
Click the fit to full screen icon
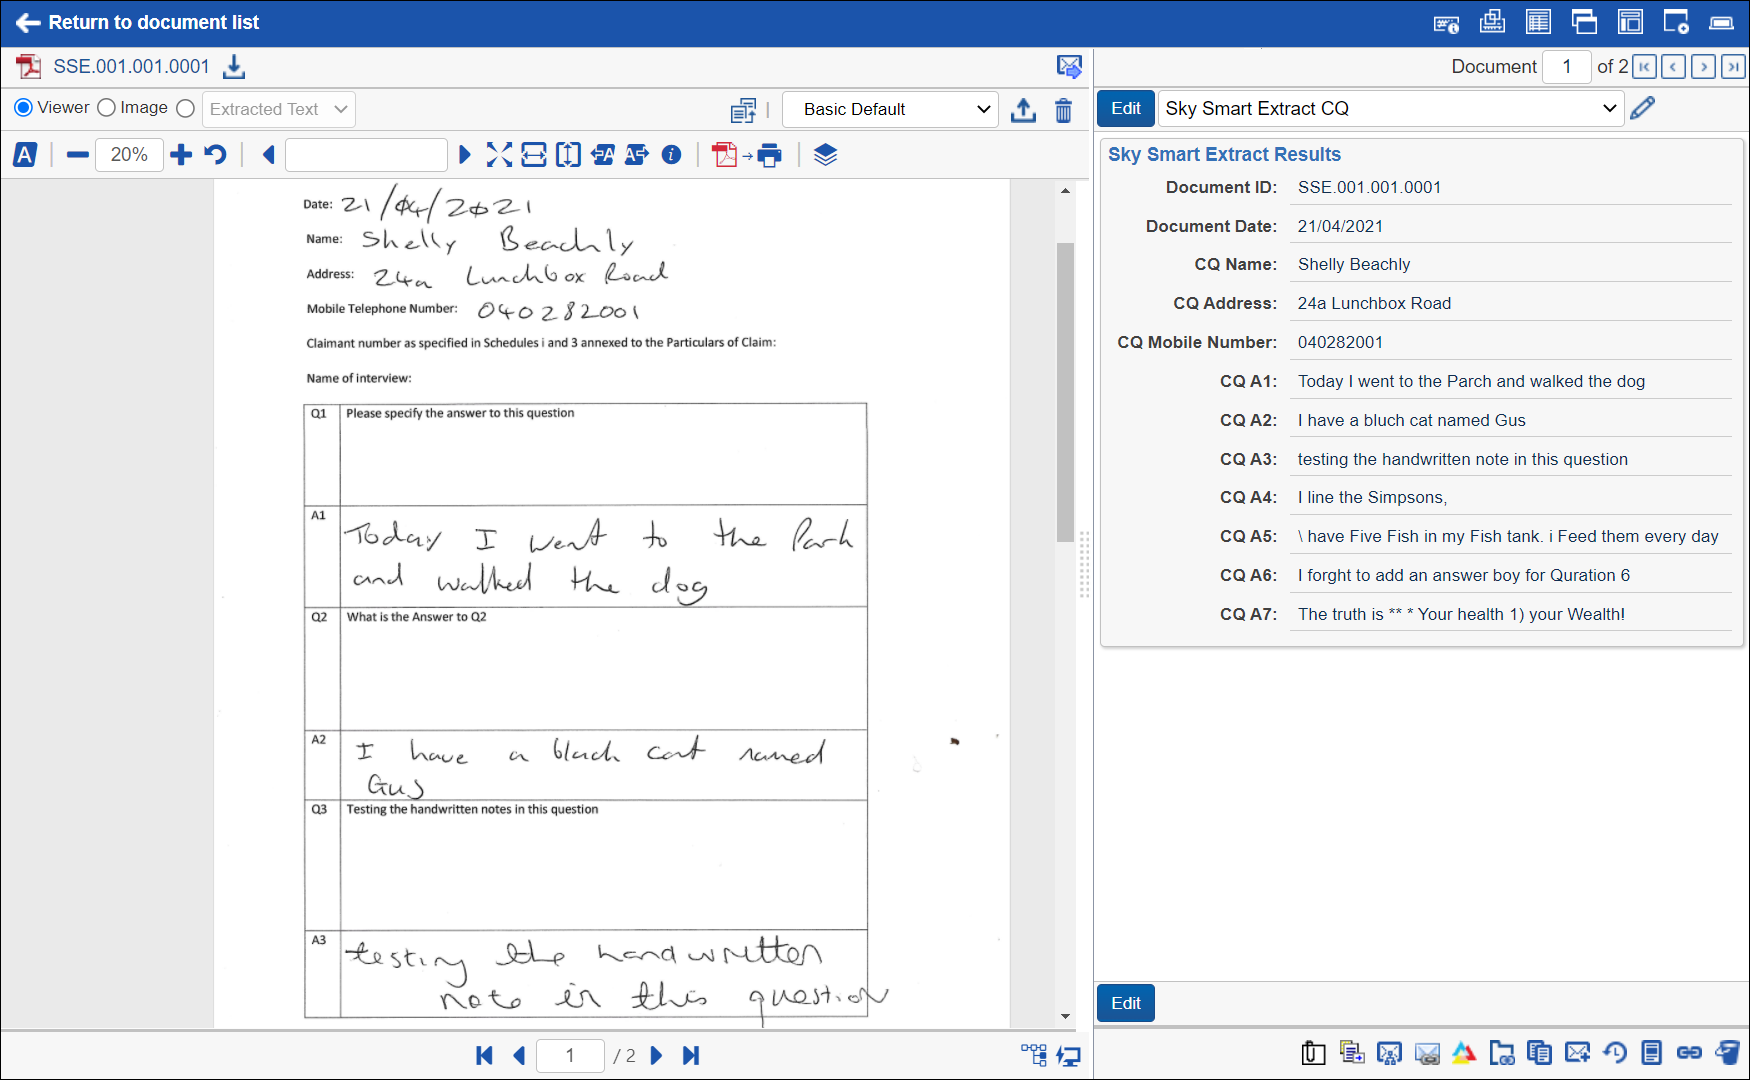tap(499, 155)
